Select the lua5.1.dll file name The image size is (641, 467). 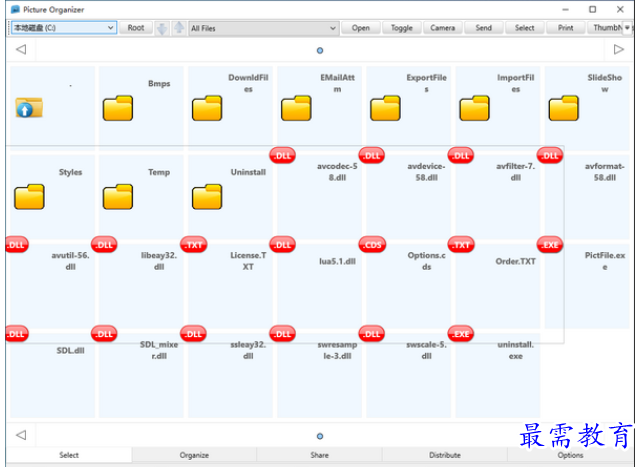pyautogui.click(x=337, y=261)
